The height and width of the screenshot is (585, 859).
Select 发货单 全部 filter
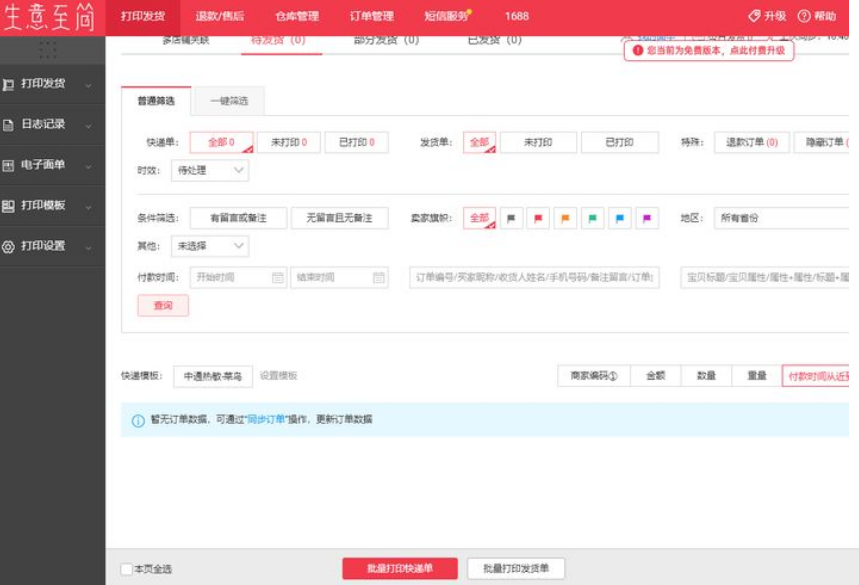[x=479, y=142]
